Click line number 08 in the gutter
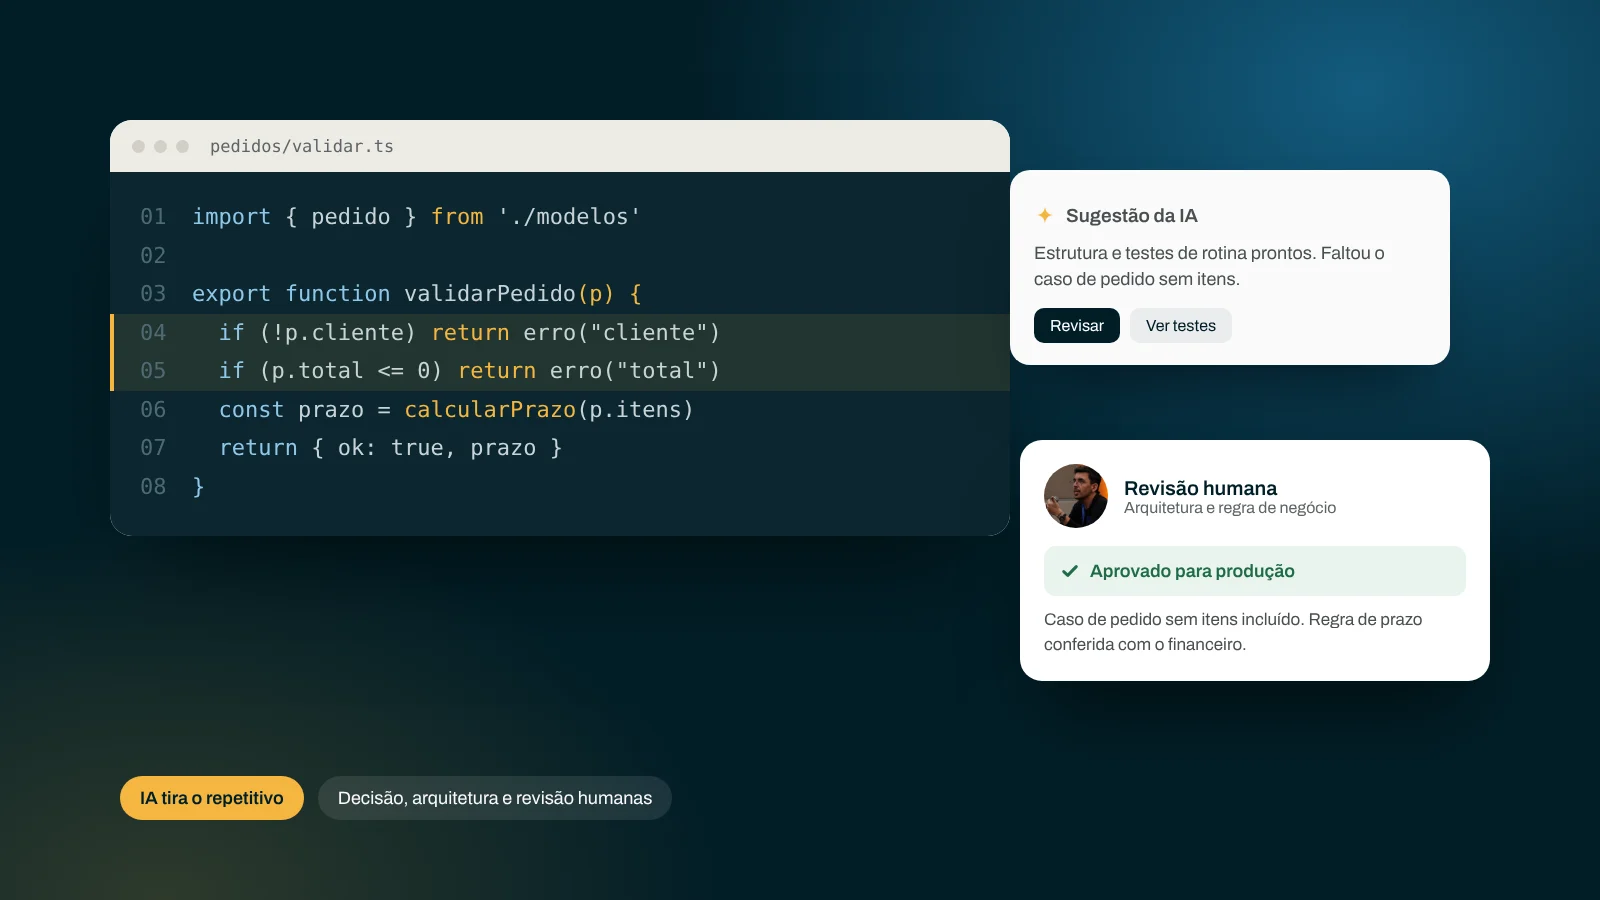The image size is (1600, 900). [153, 486]
